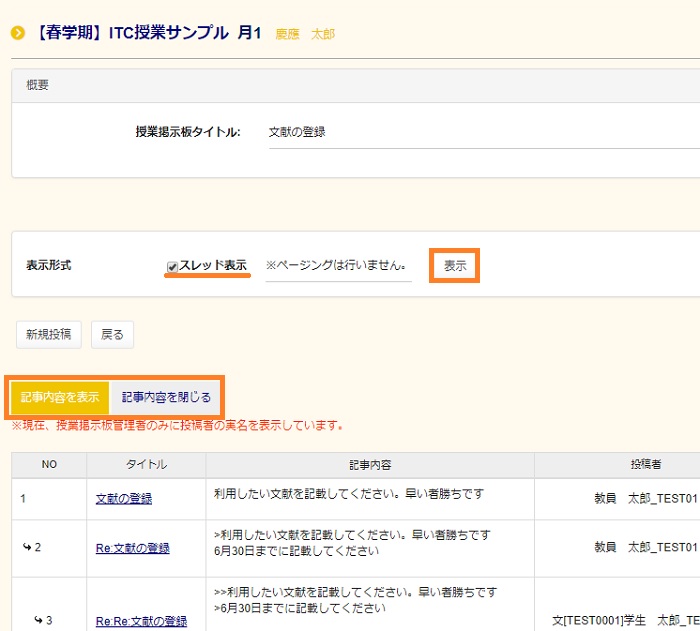The height and width of the screenshot is (631, 700).
Task: Open the 文献の登録 post link in row 1
Action: pyautogui.click(x=124, y=498)
